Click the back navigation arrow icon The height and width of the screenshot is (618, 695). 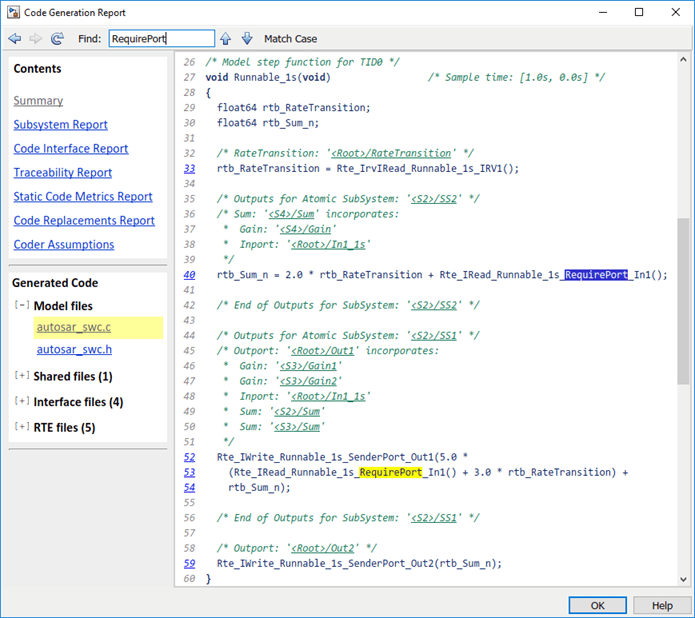tap(14, 39)
